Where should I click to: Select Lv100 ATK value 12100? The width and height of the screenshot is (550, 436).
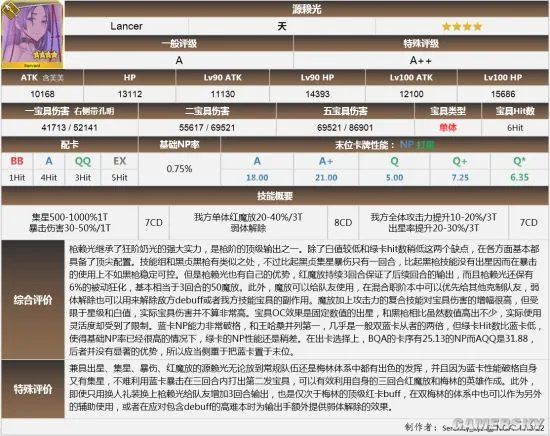coord(411,94)
